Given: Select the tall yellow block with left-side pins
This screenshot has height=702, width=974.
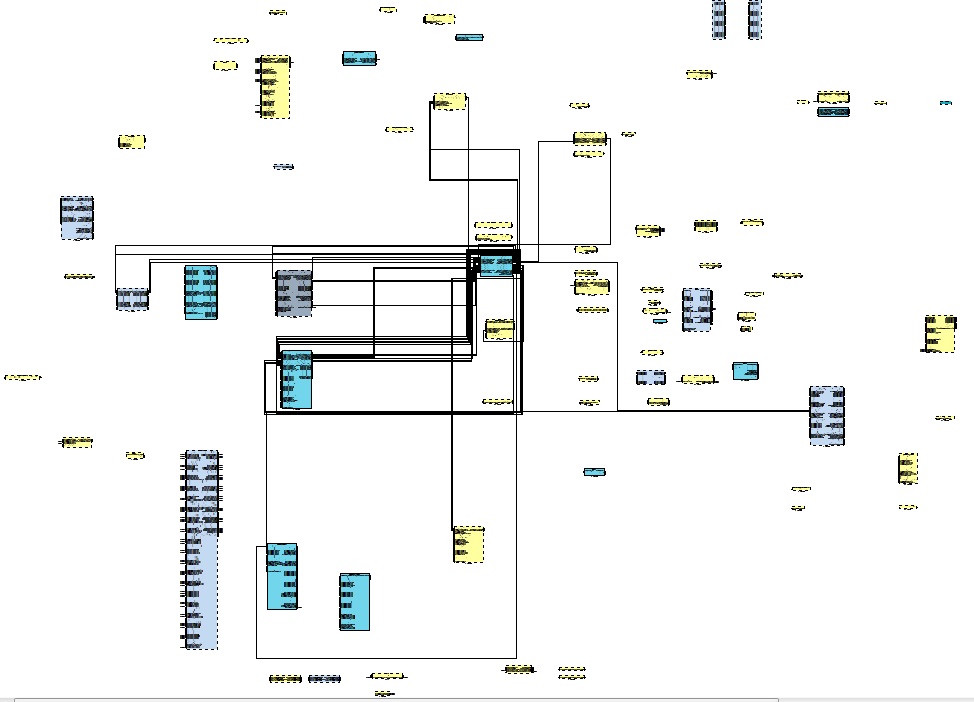Looking at the screenshot, I should pyautogui.click(x=274, y=87).
